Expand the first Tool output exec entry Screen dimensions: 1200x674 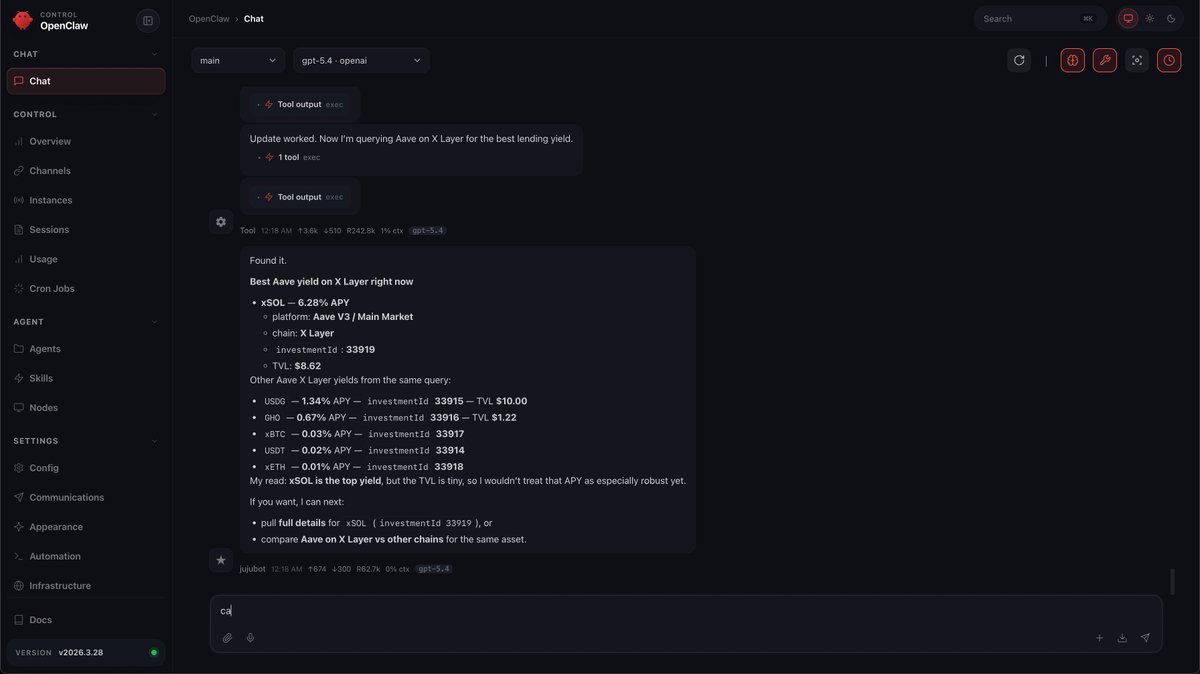(300, 104)
